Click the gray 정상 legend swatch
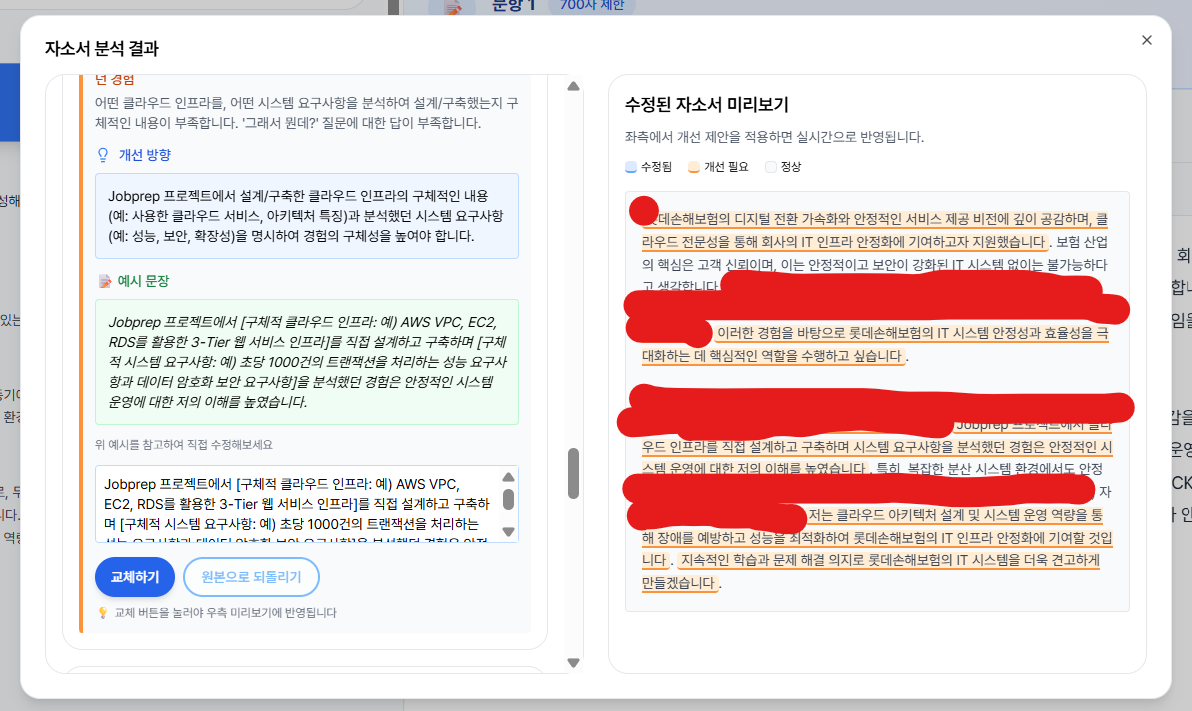 tap(771, 167)
